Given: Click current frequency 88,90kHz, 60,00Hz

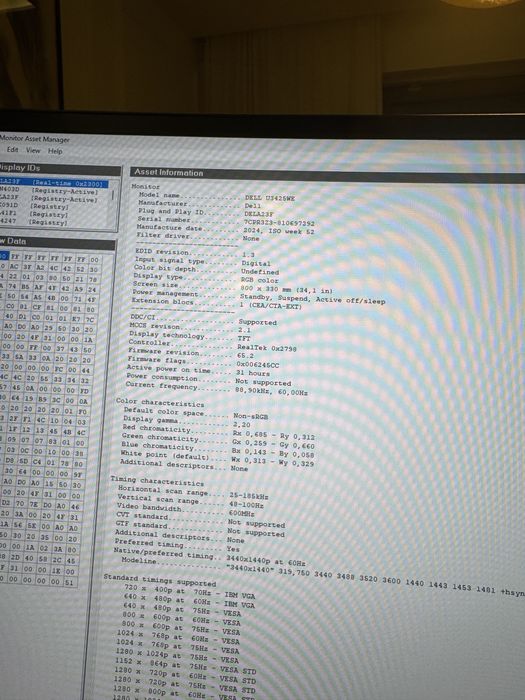Looking at the screenshot, I should pyautogui.click(x=271, y=391).
